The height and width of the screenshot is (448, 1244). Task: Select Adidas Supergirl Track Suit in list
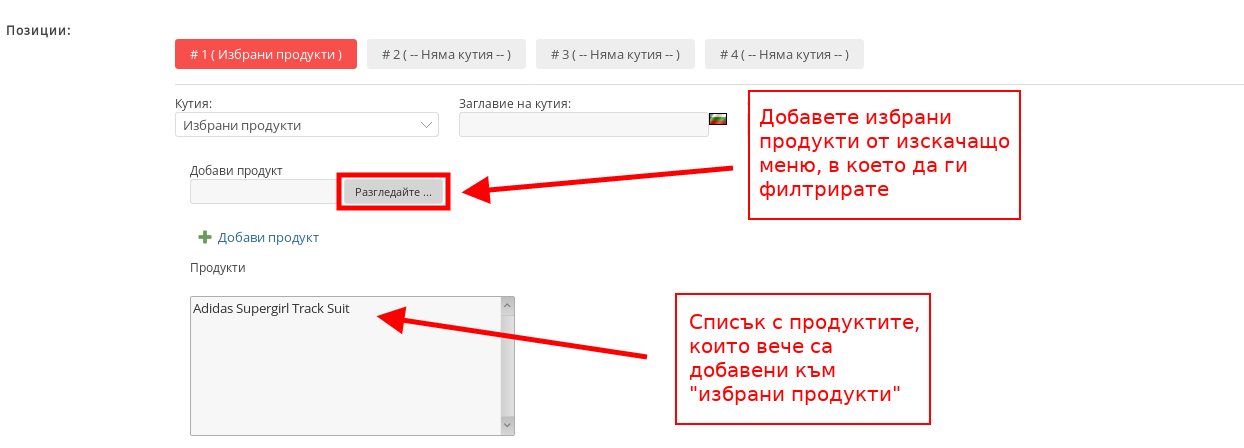pos(271,309)
